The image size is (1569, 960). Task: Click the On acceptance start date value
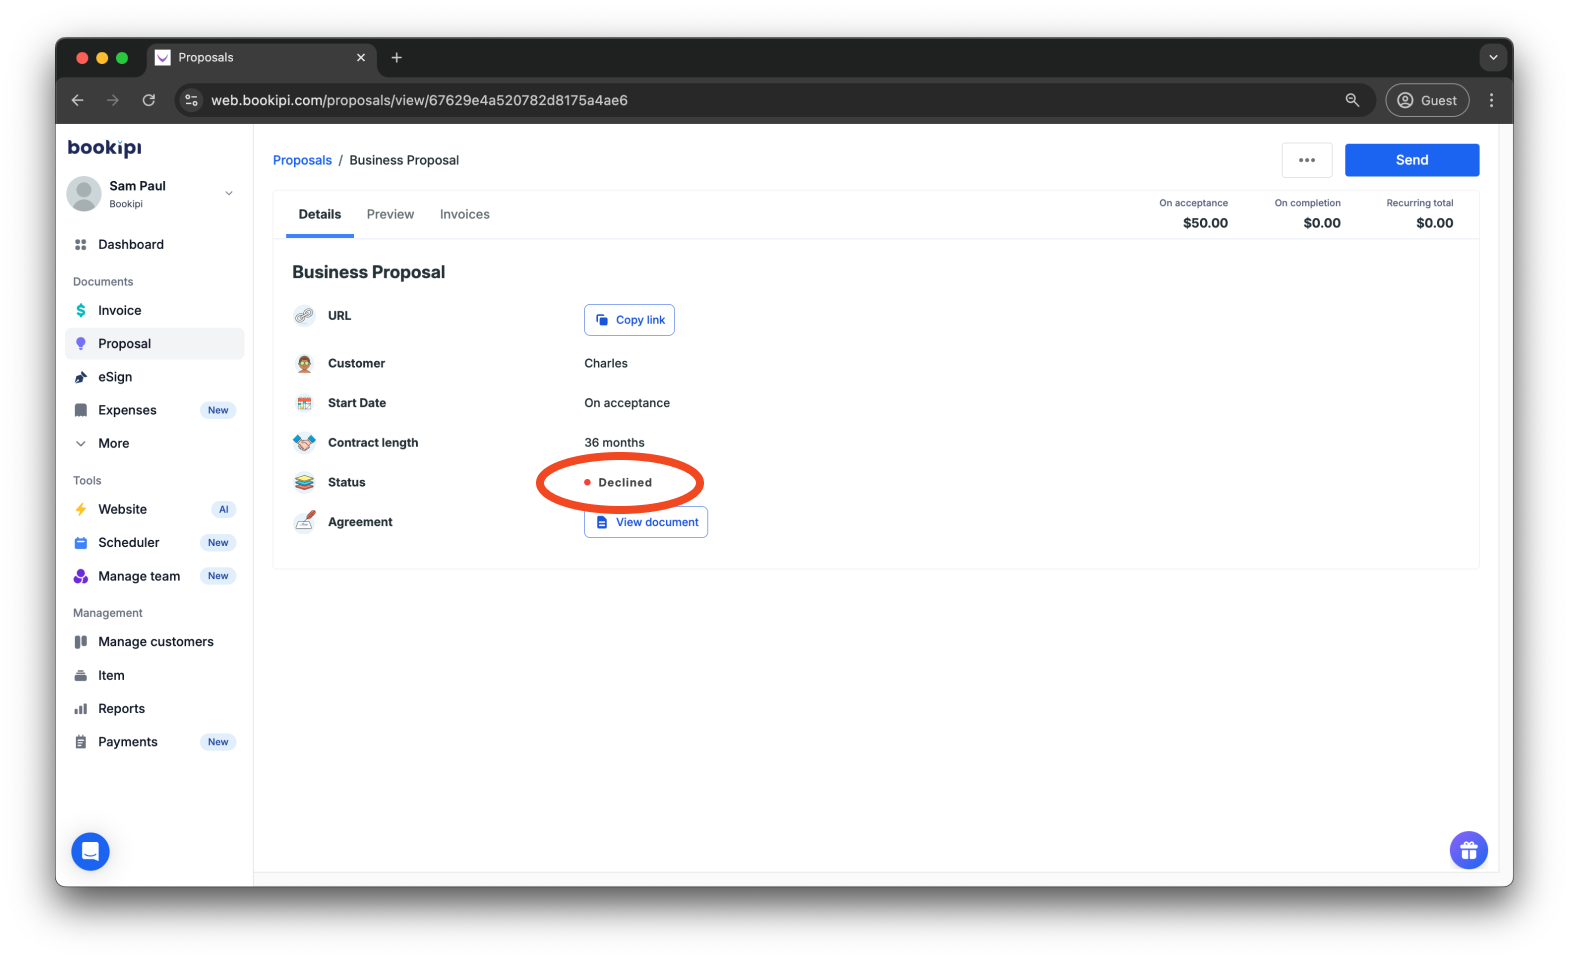pyautogui.click(x=627, y=403)
